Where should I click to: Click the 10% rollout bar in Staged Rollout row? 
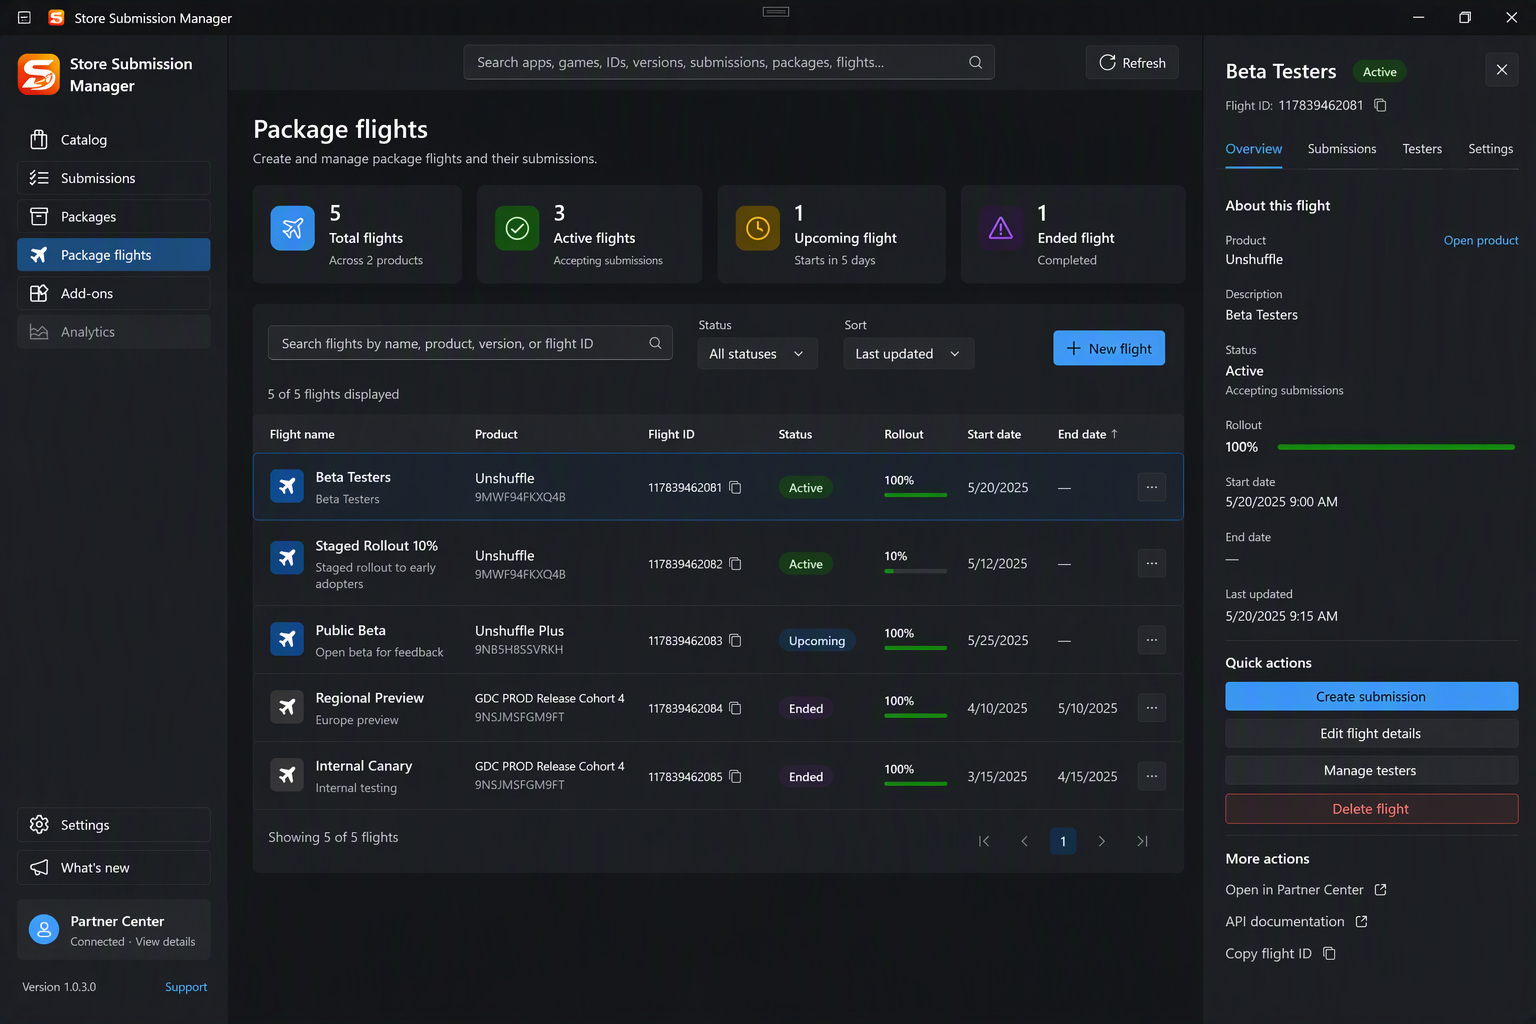tap(915, 570)
